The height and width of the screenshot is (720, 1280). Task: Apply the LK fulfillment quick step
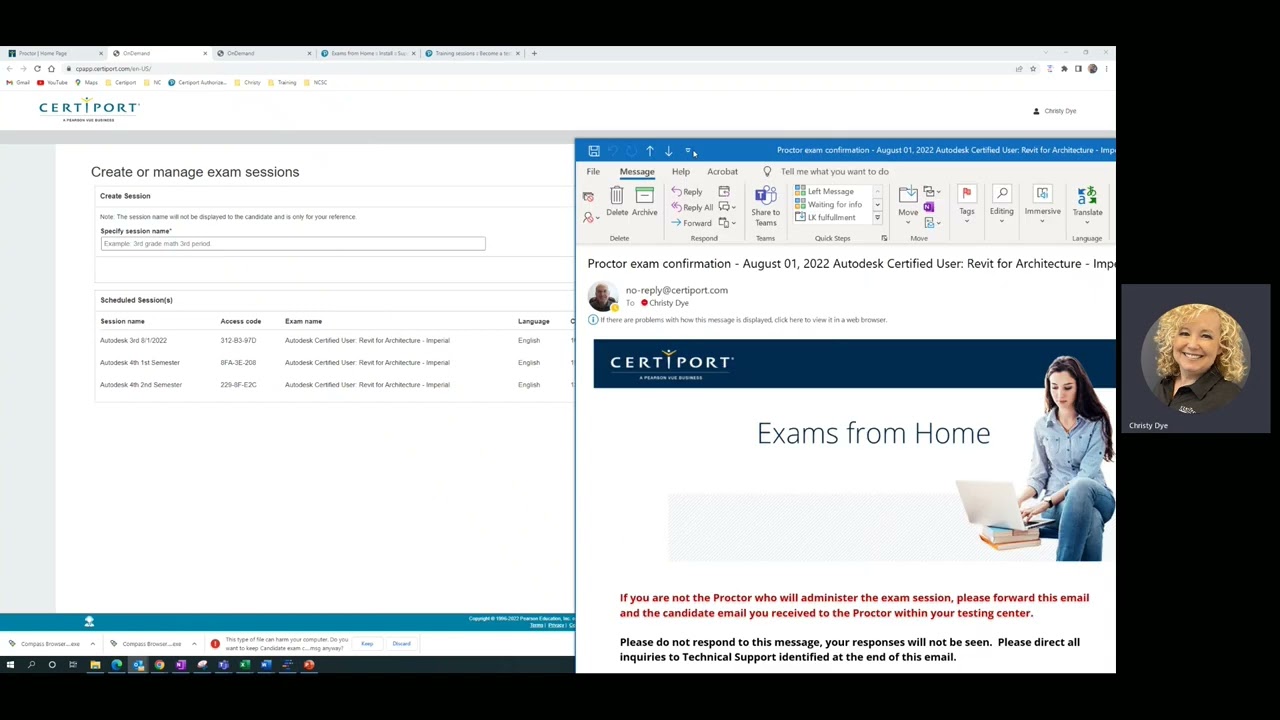click(x=825, y=217)
